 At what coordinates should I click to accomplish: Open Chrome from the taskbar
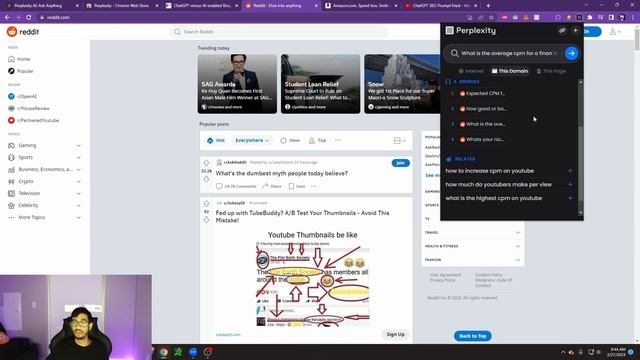point(163,352)
